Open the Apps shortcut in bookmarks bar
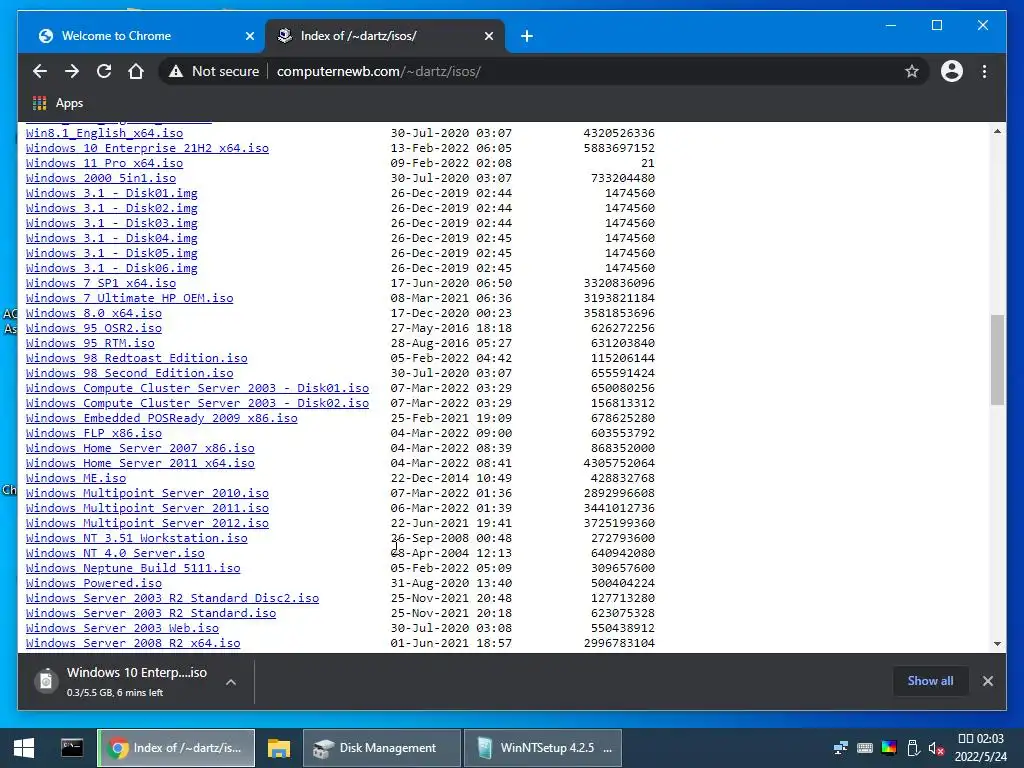This screenshot has width=1024, height=768. coord(57,103)
